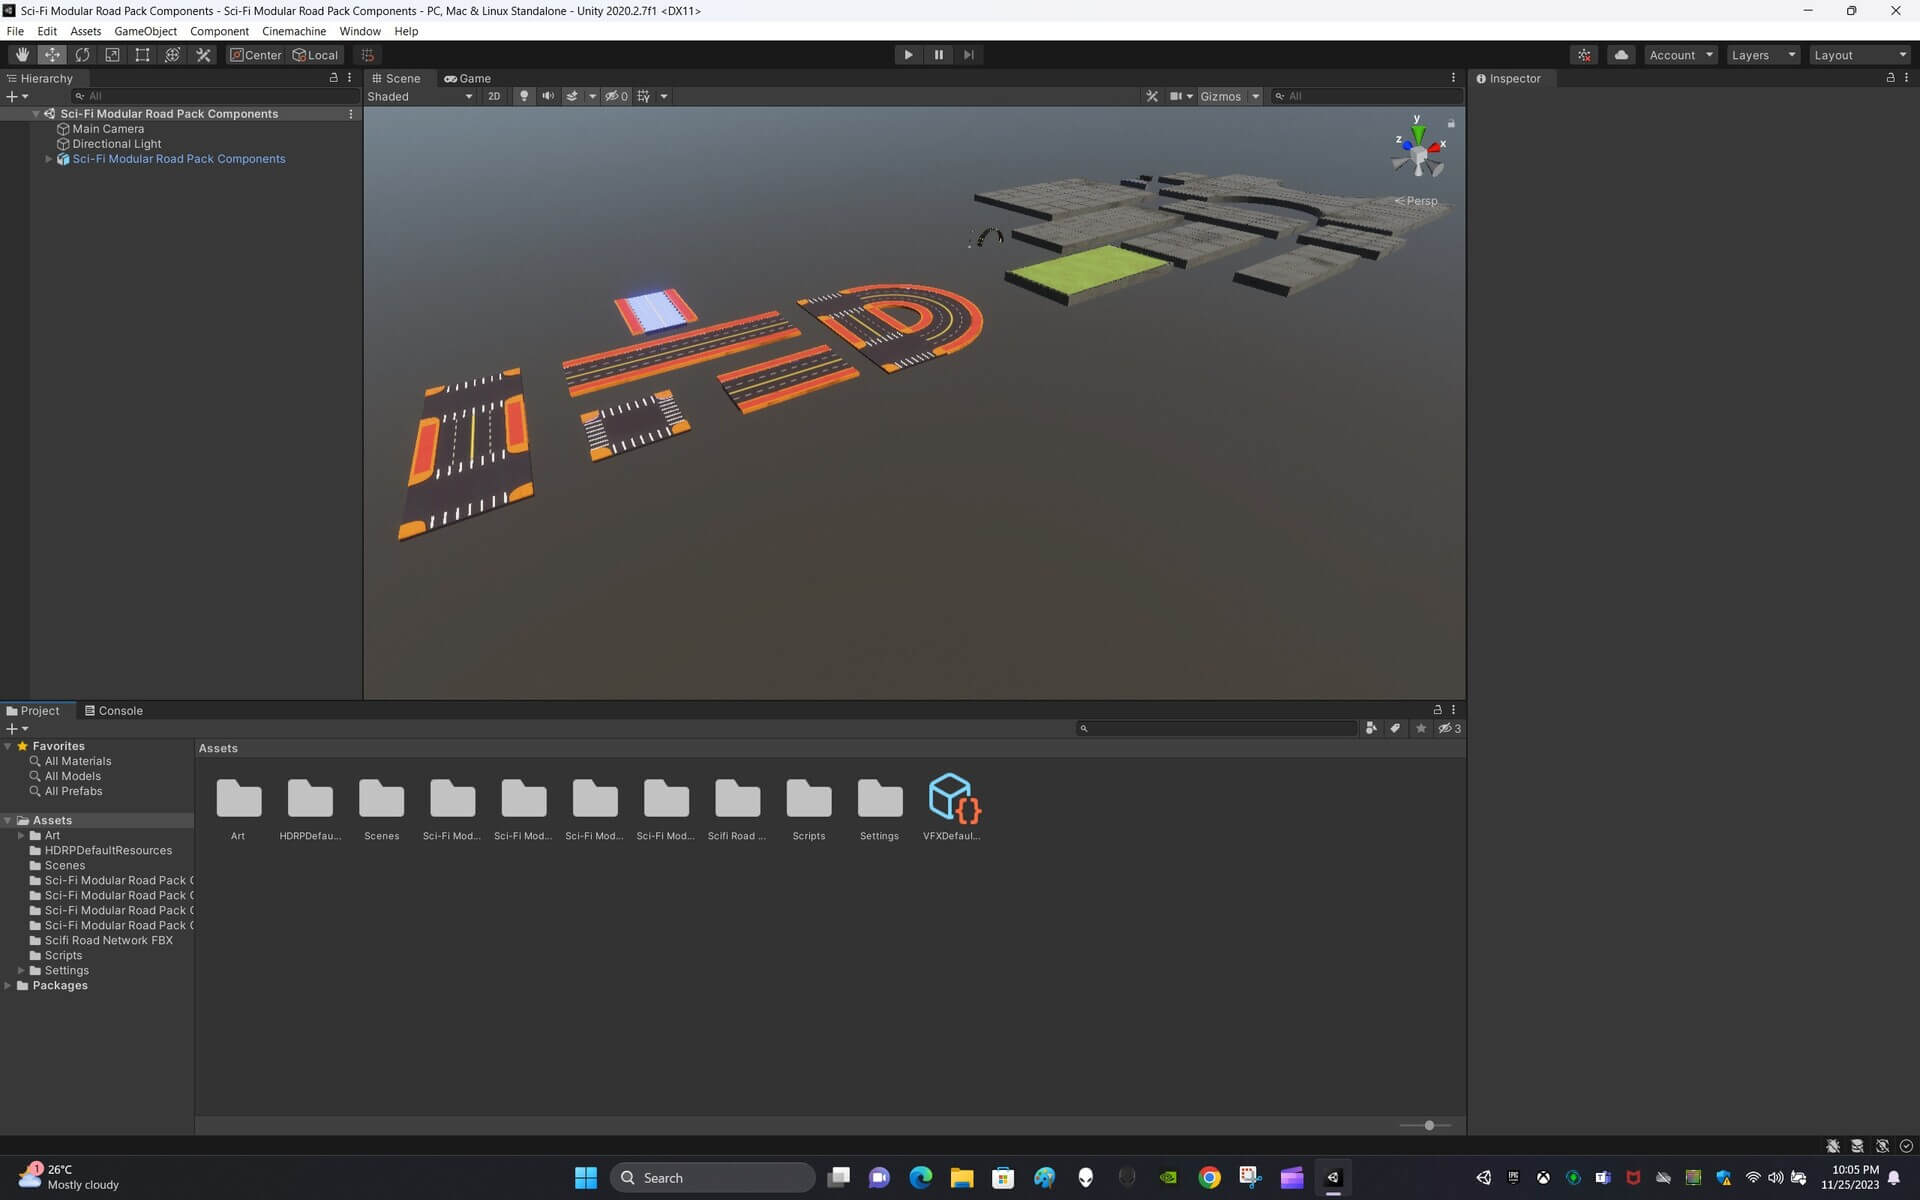Switch to the Console tab
The height and width of the screenshot is (1200, 1920).
114,711
